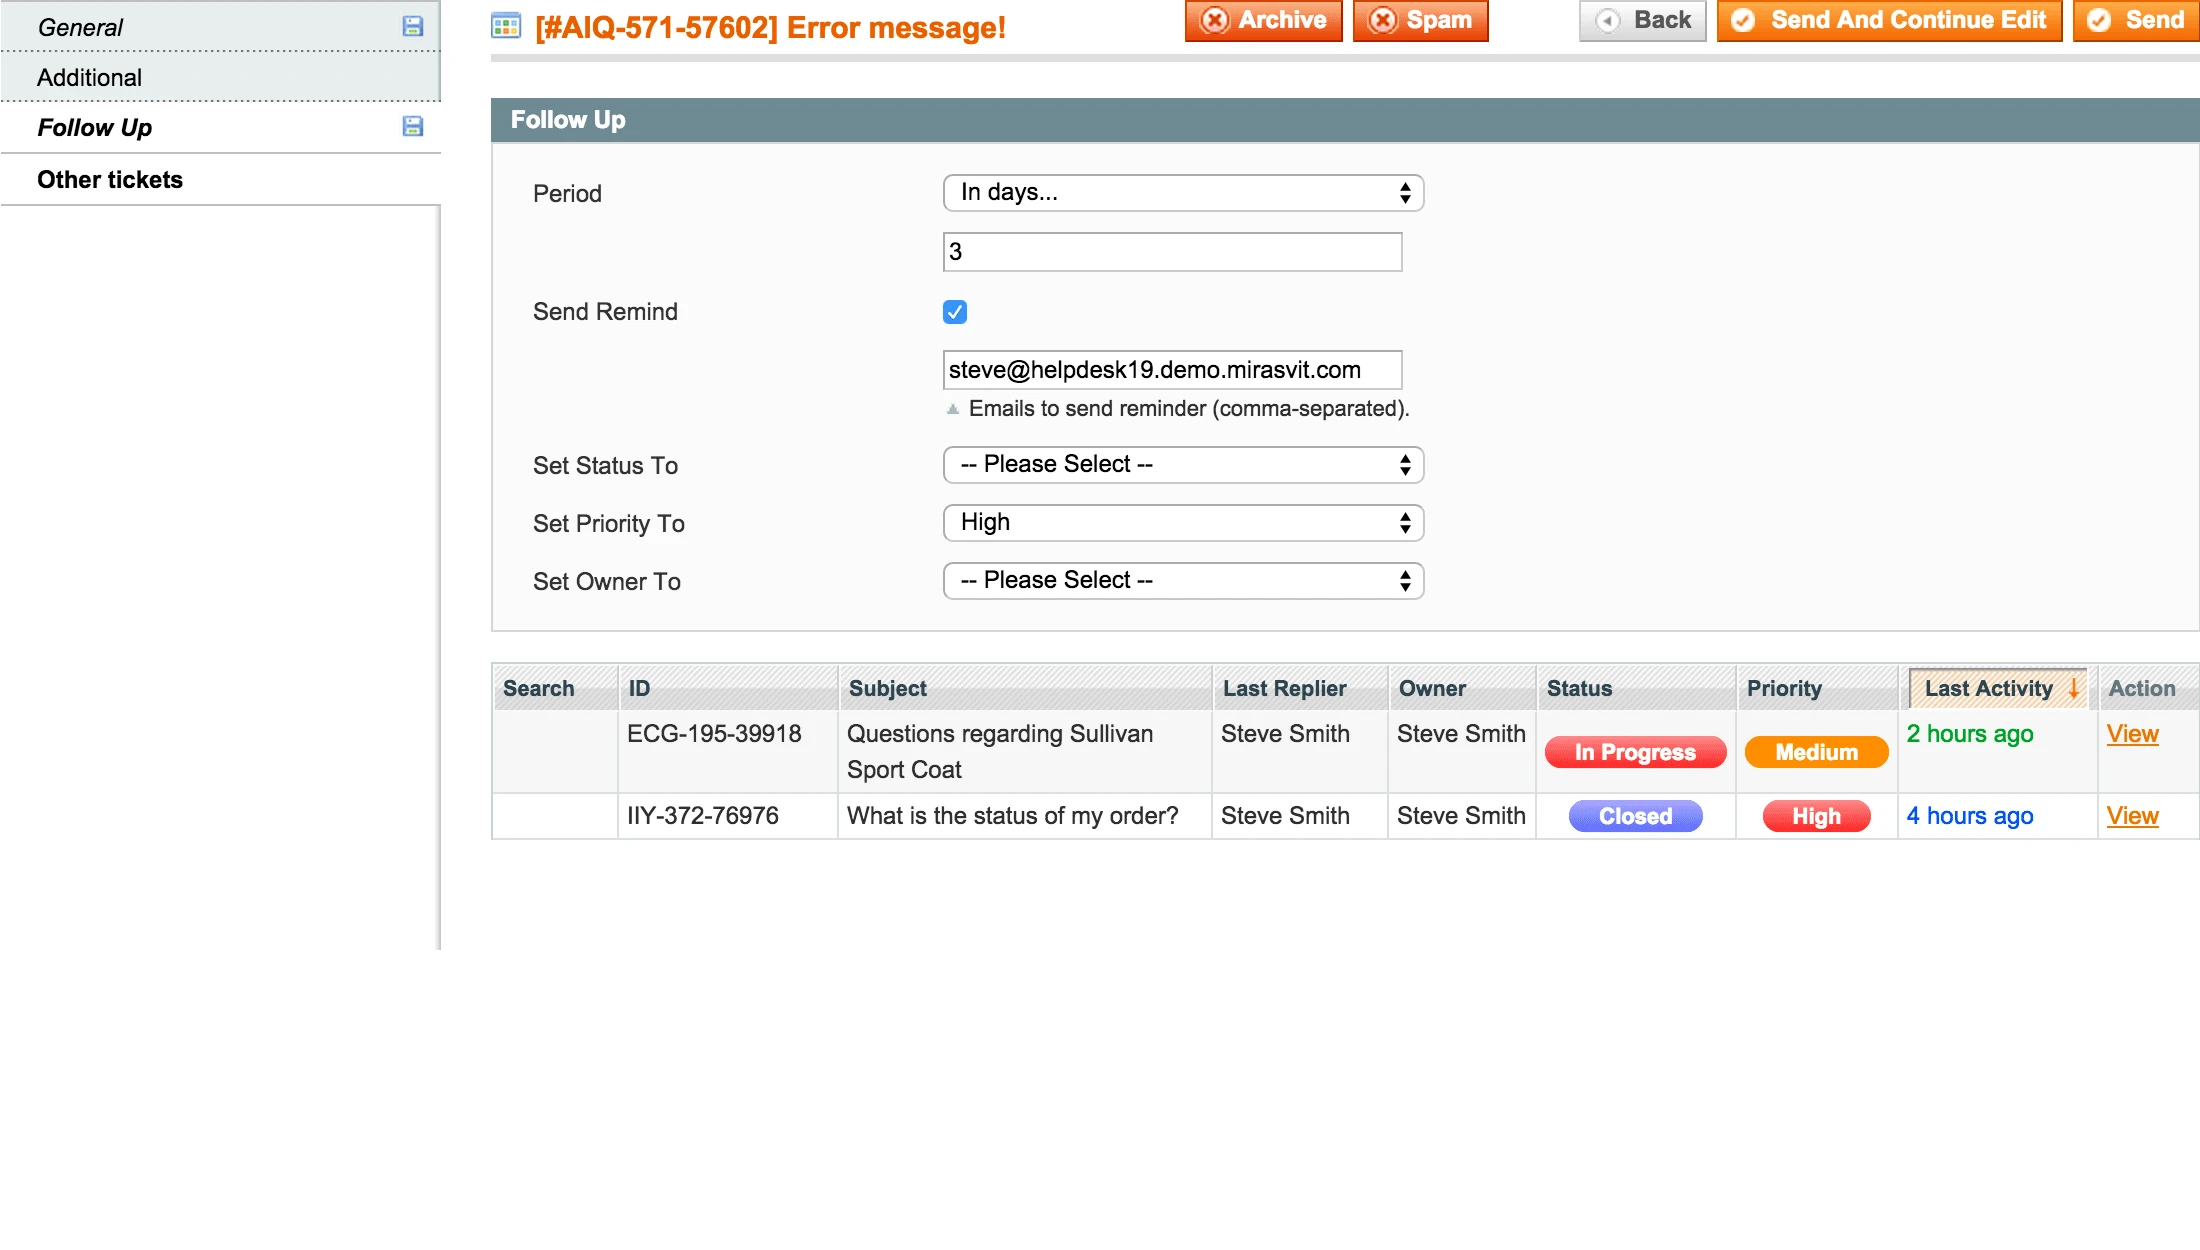The height and width of the screenshot is (1250, 2200).
Task: Open the Set Owner To dropdown
Action: pyautogui.click(x=1183, y=580)
